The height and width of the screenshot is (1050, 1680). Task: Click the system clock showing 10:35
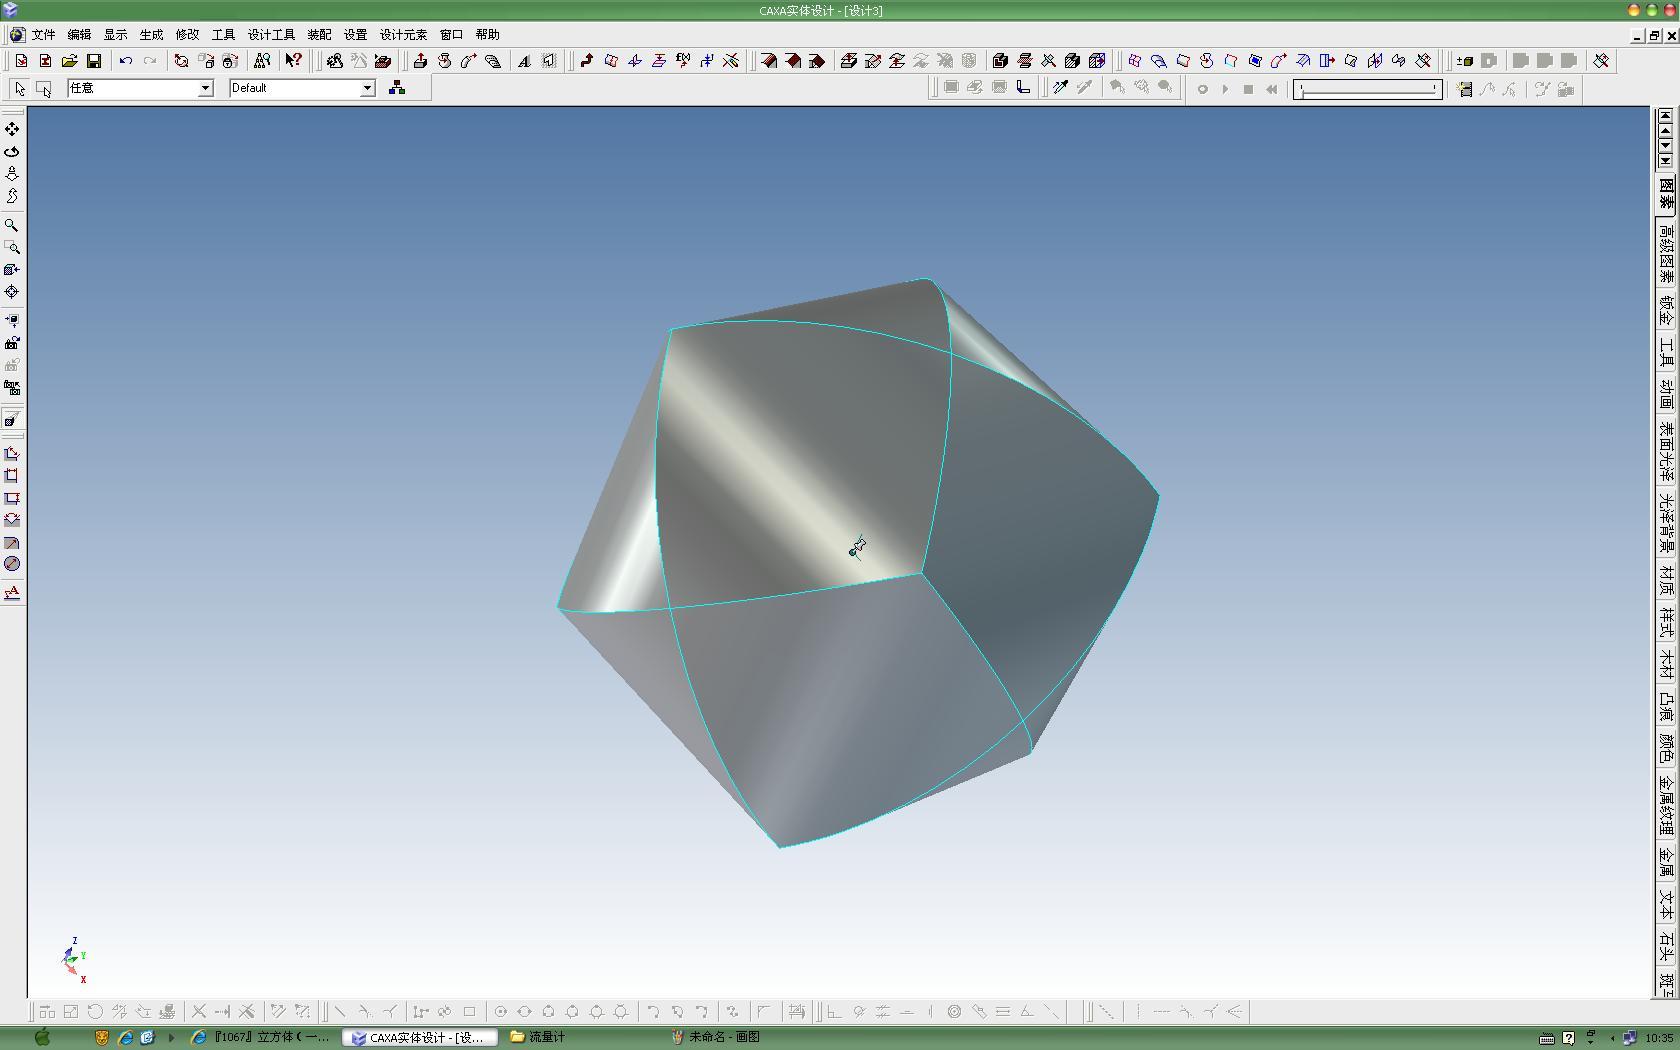[1658, 1038]
